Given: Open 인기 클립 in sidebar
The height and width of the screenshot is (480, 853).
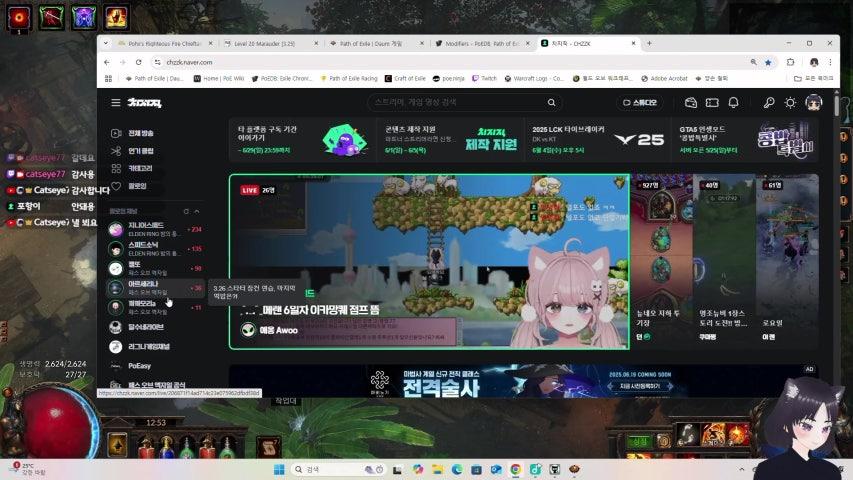Looking at the screenshot, I should click(134, 151).
